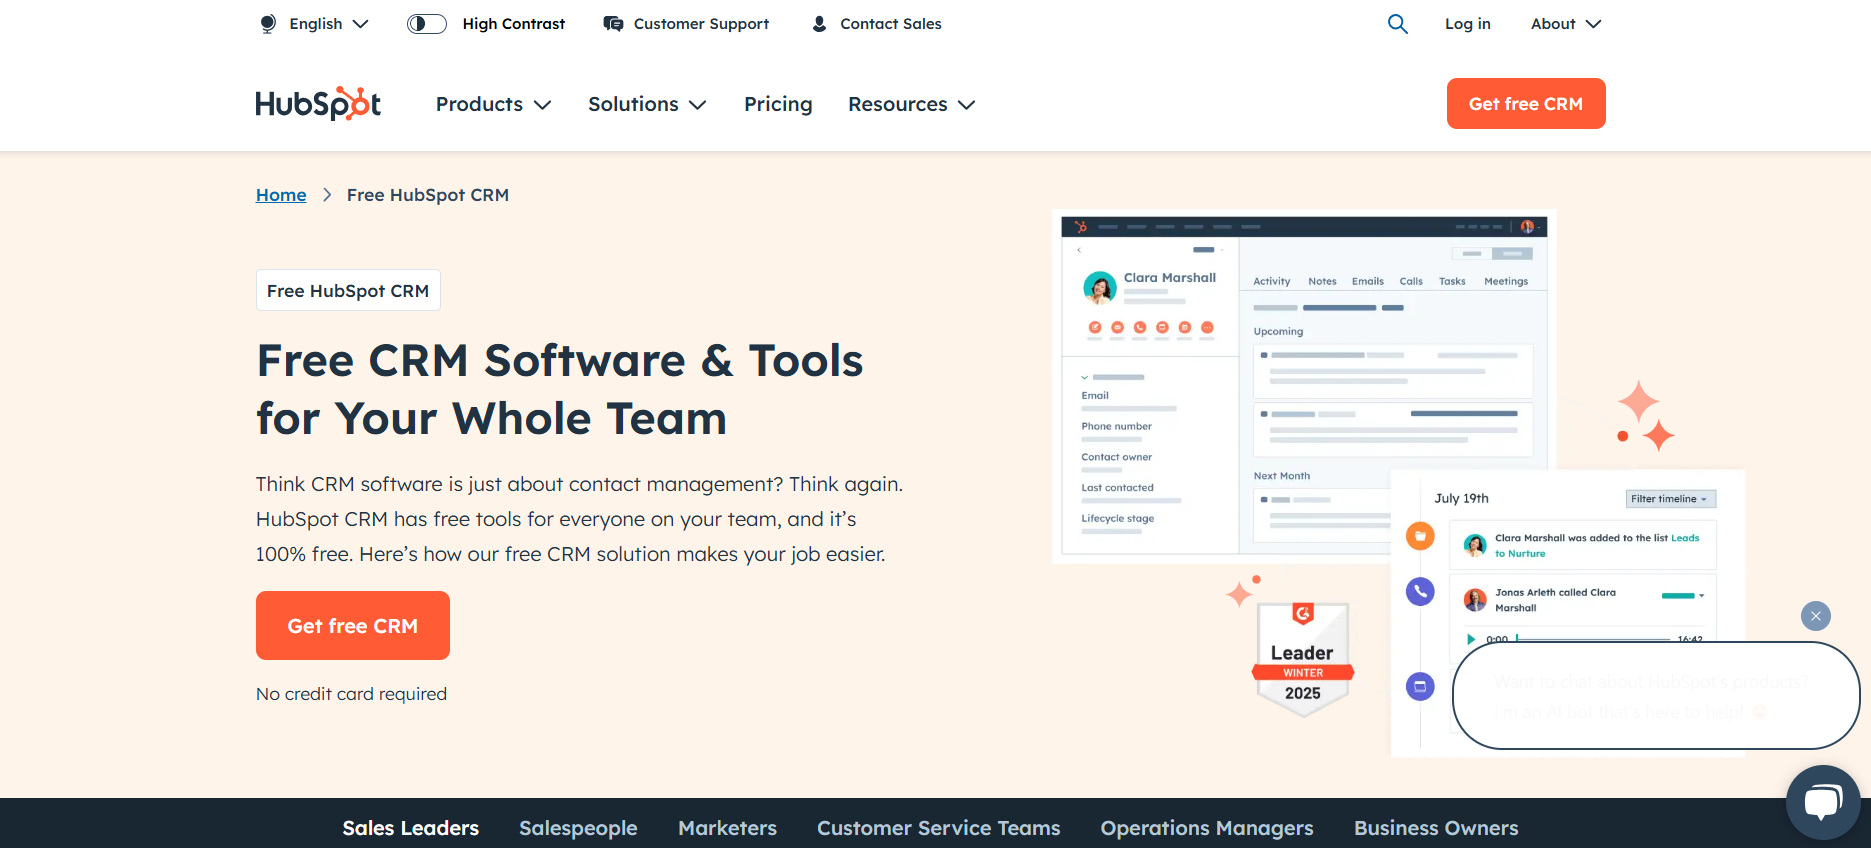Screen dimensions: 1871x848
Task: Click the Customer Support link text
Action: [701, 24]
